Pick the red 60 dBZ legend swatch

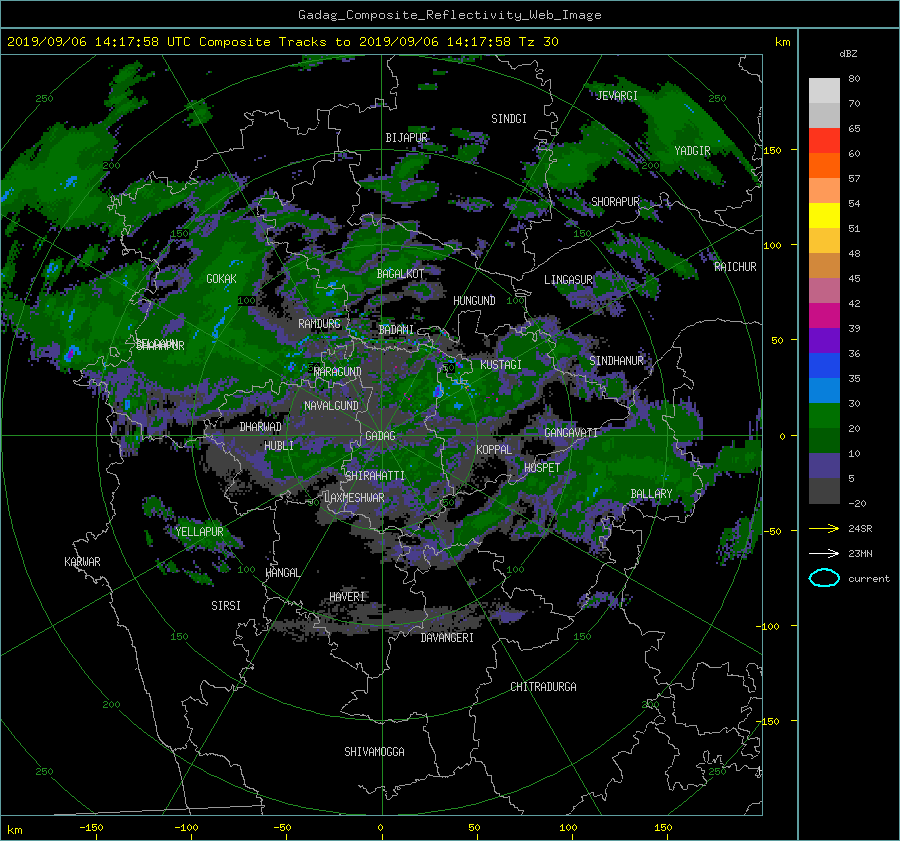pyautogui.click(x=824, y=141)
